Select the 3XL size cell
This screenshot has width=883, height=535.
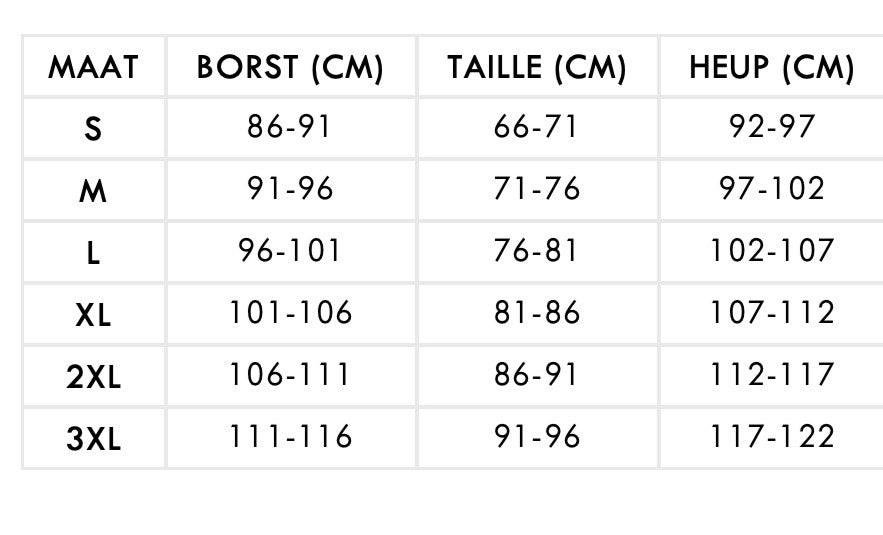coord(93,439)
